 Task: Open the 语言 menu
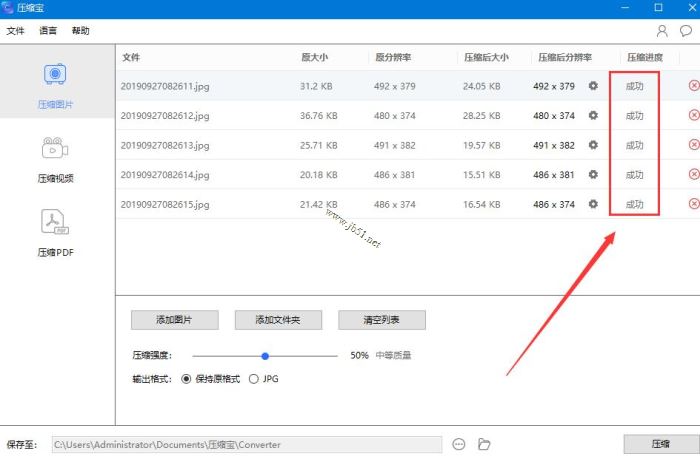coord(48,31)
